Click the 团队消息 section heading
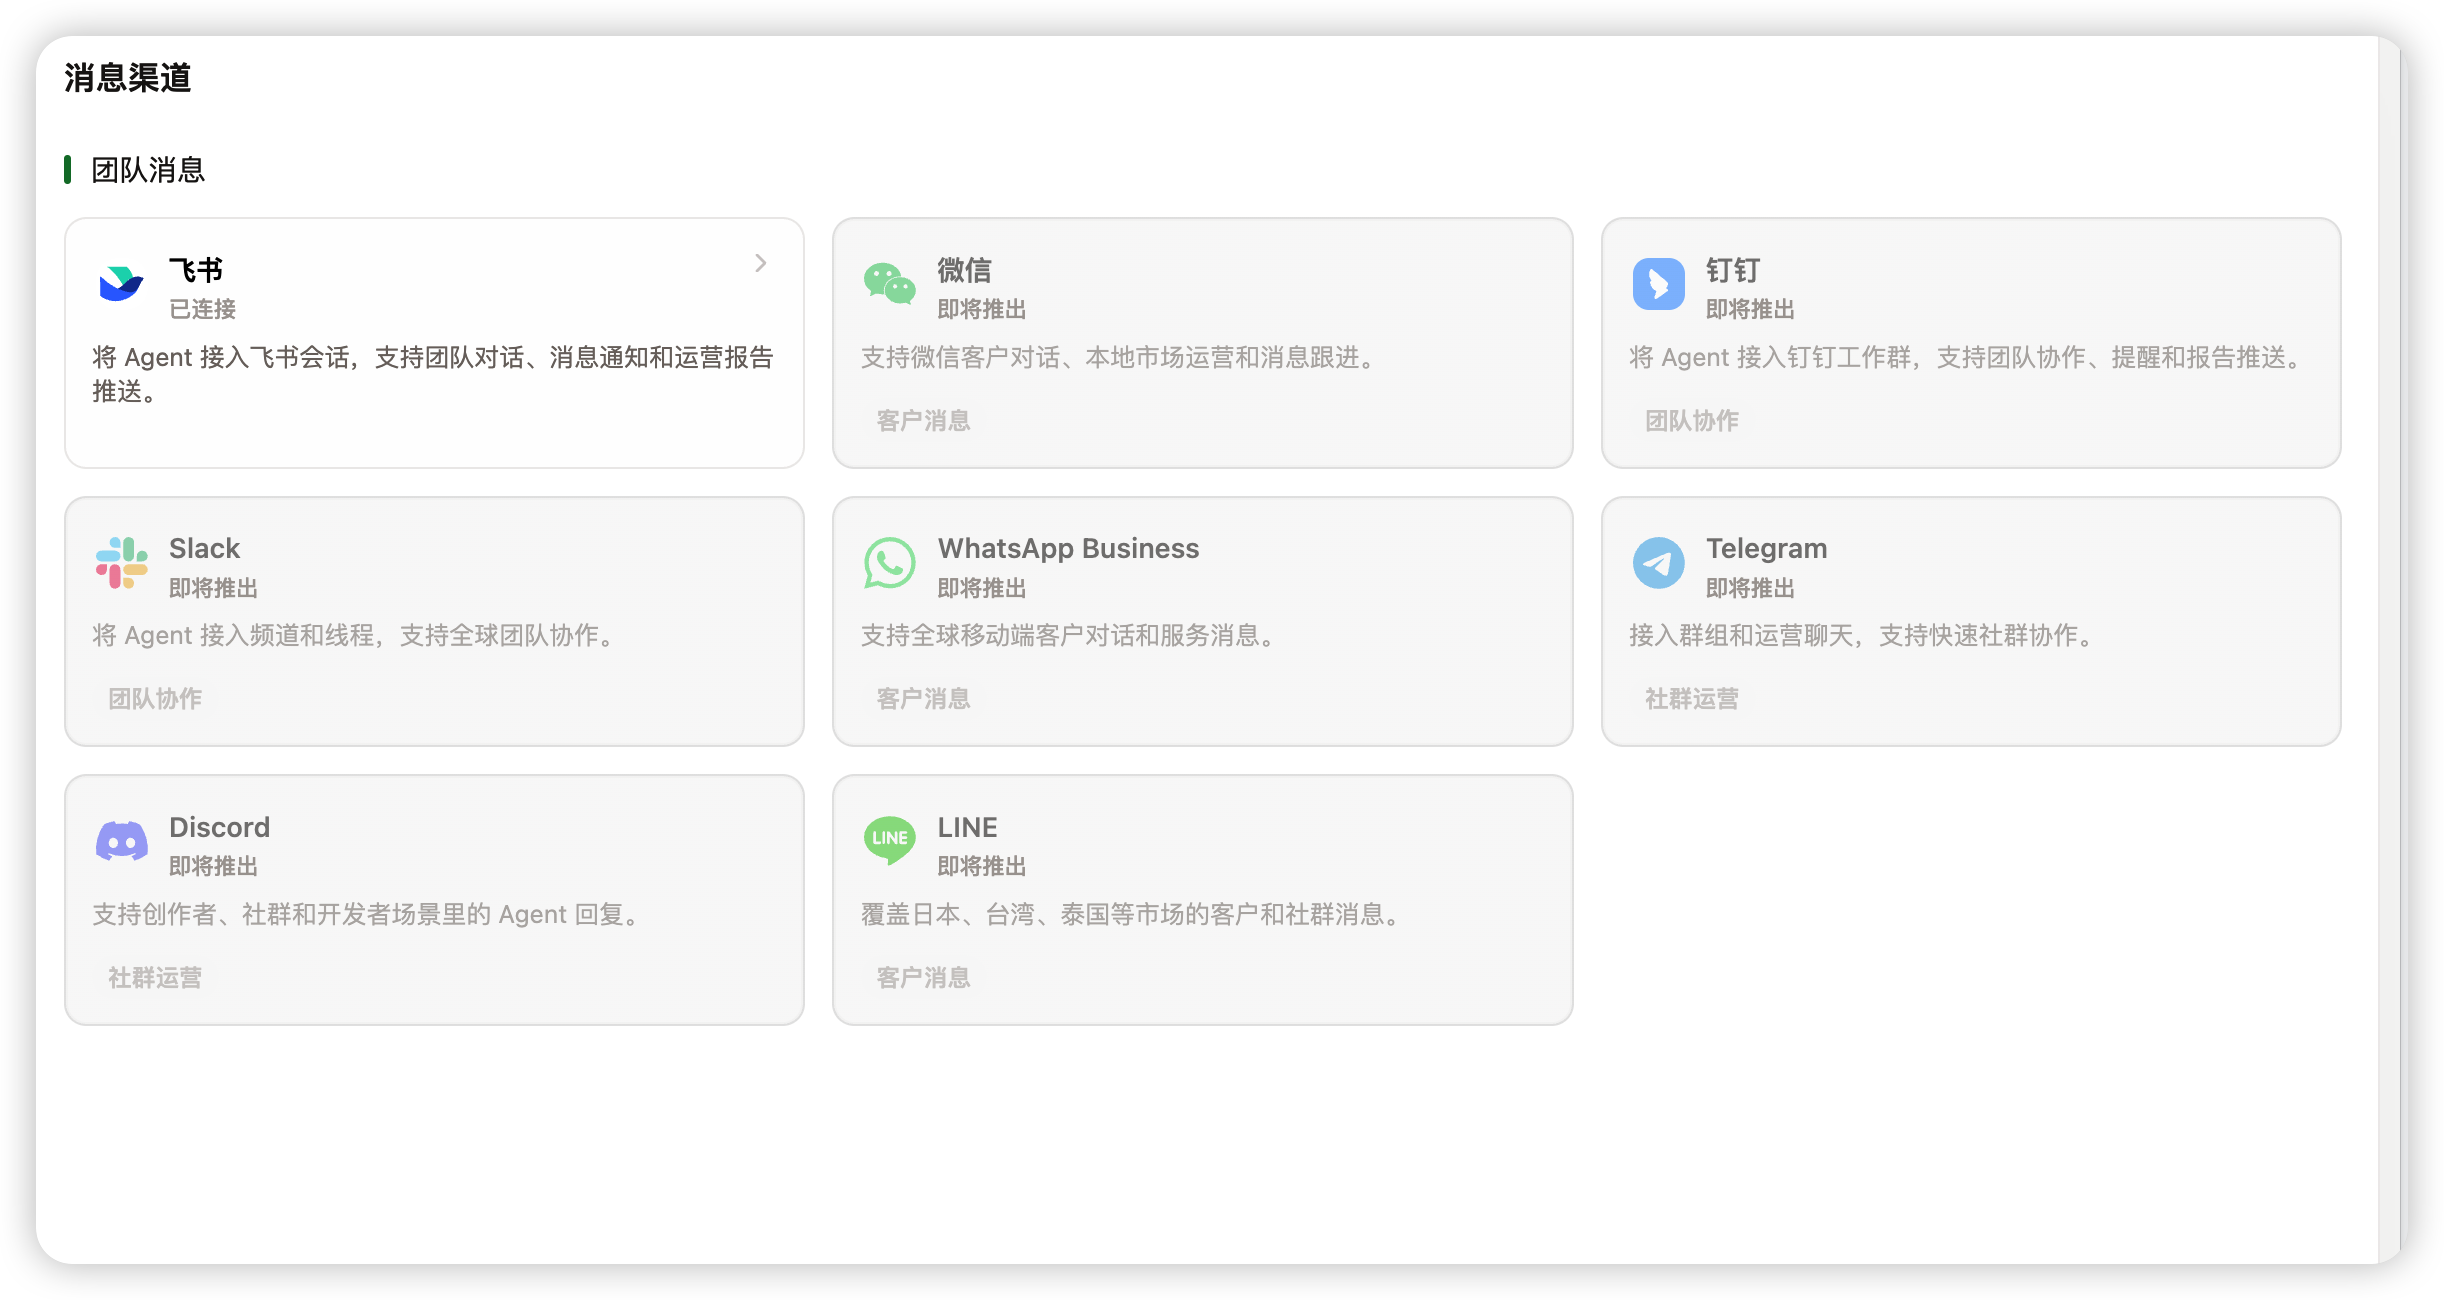 pos(148,170)
